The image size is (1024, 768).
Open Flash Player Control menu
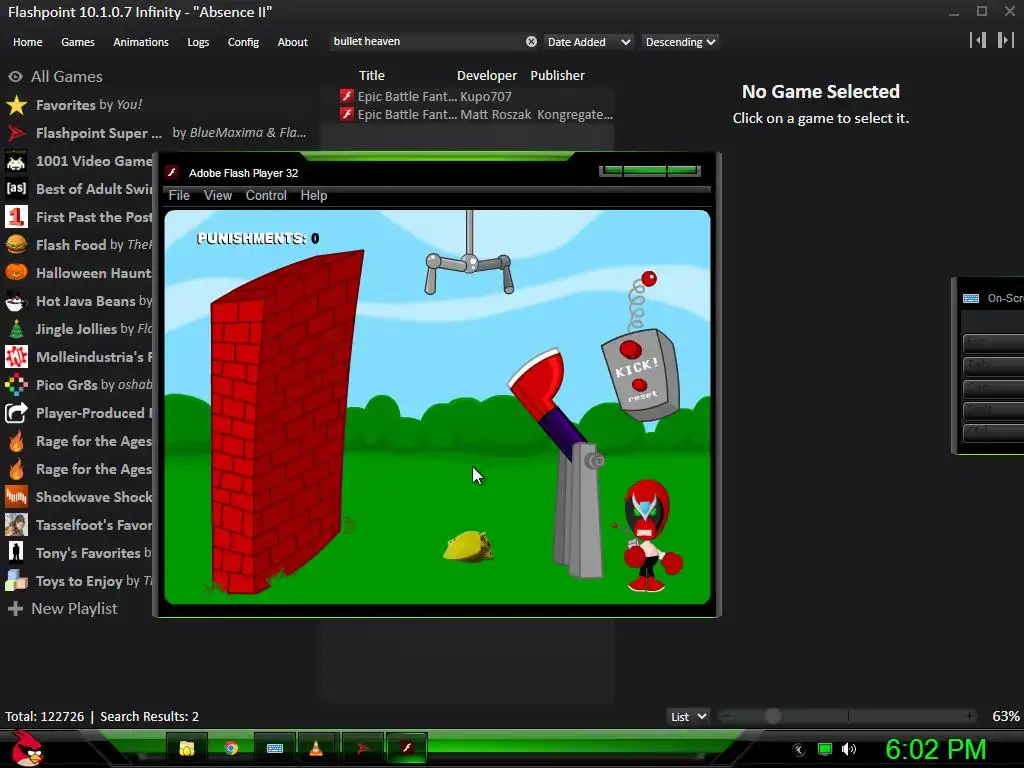click(266, 195)
